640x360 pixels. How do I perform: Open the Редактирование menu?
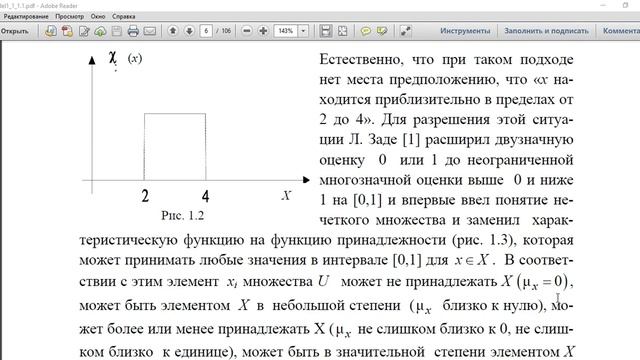pyautogui.click(x=26, y=16)
